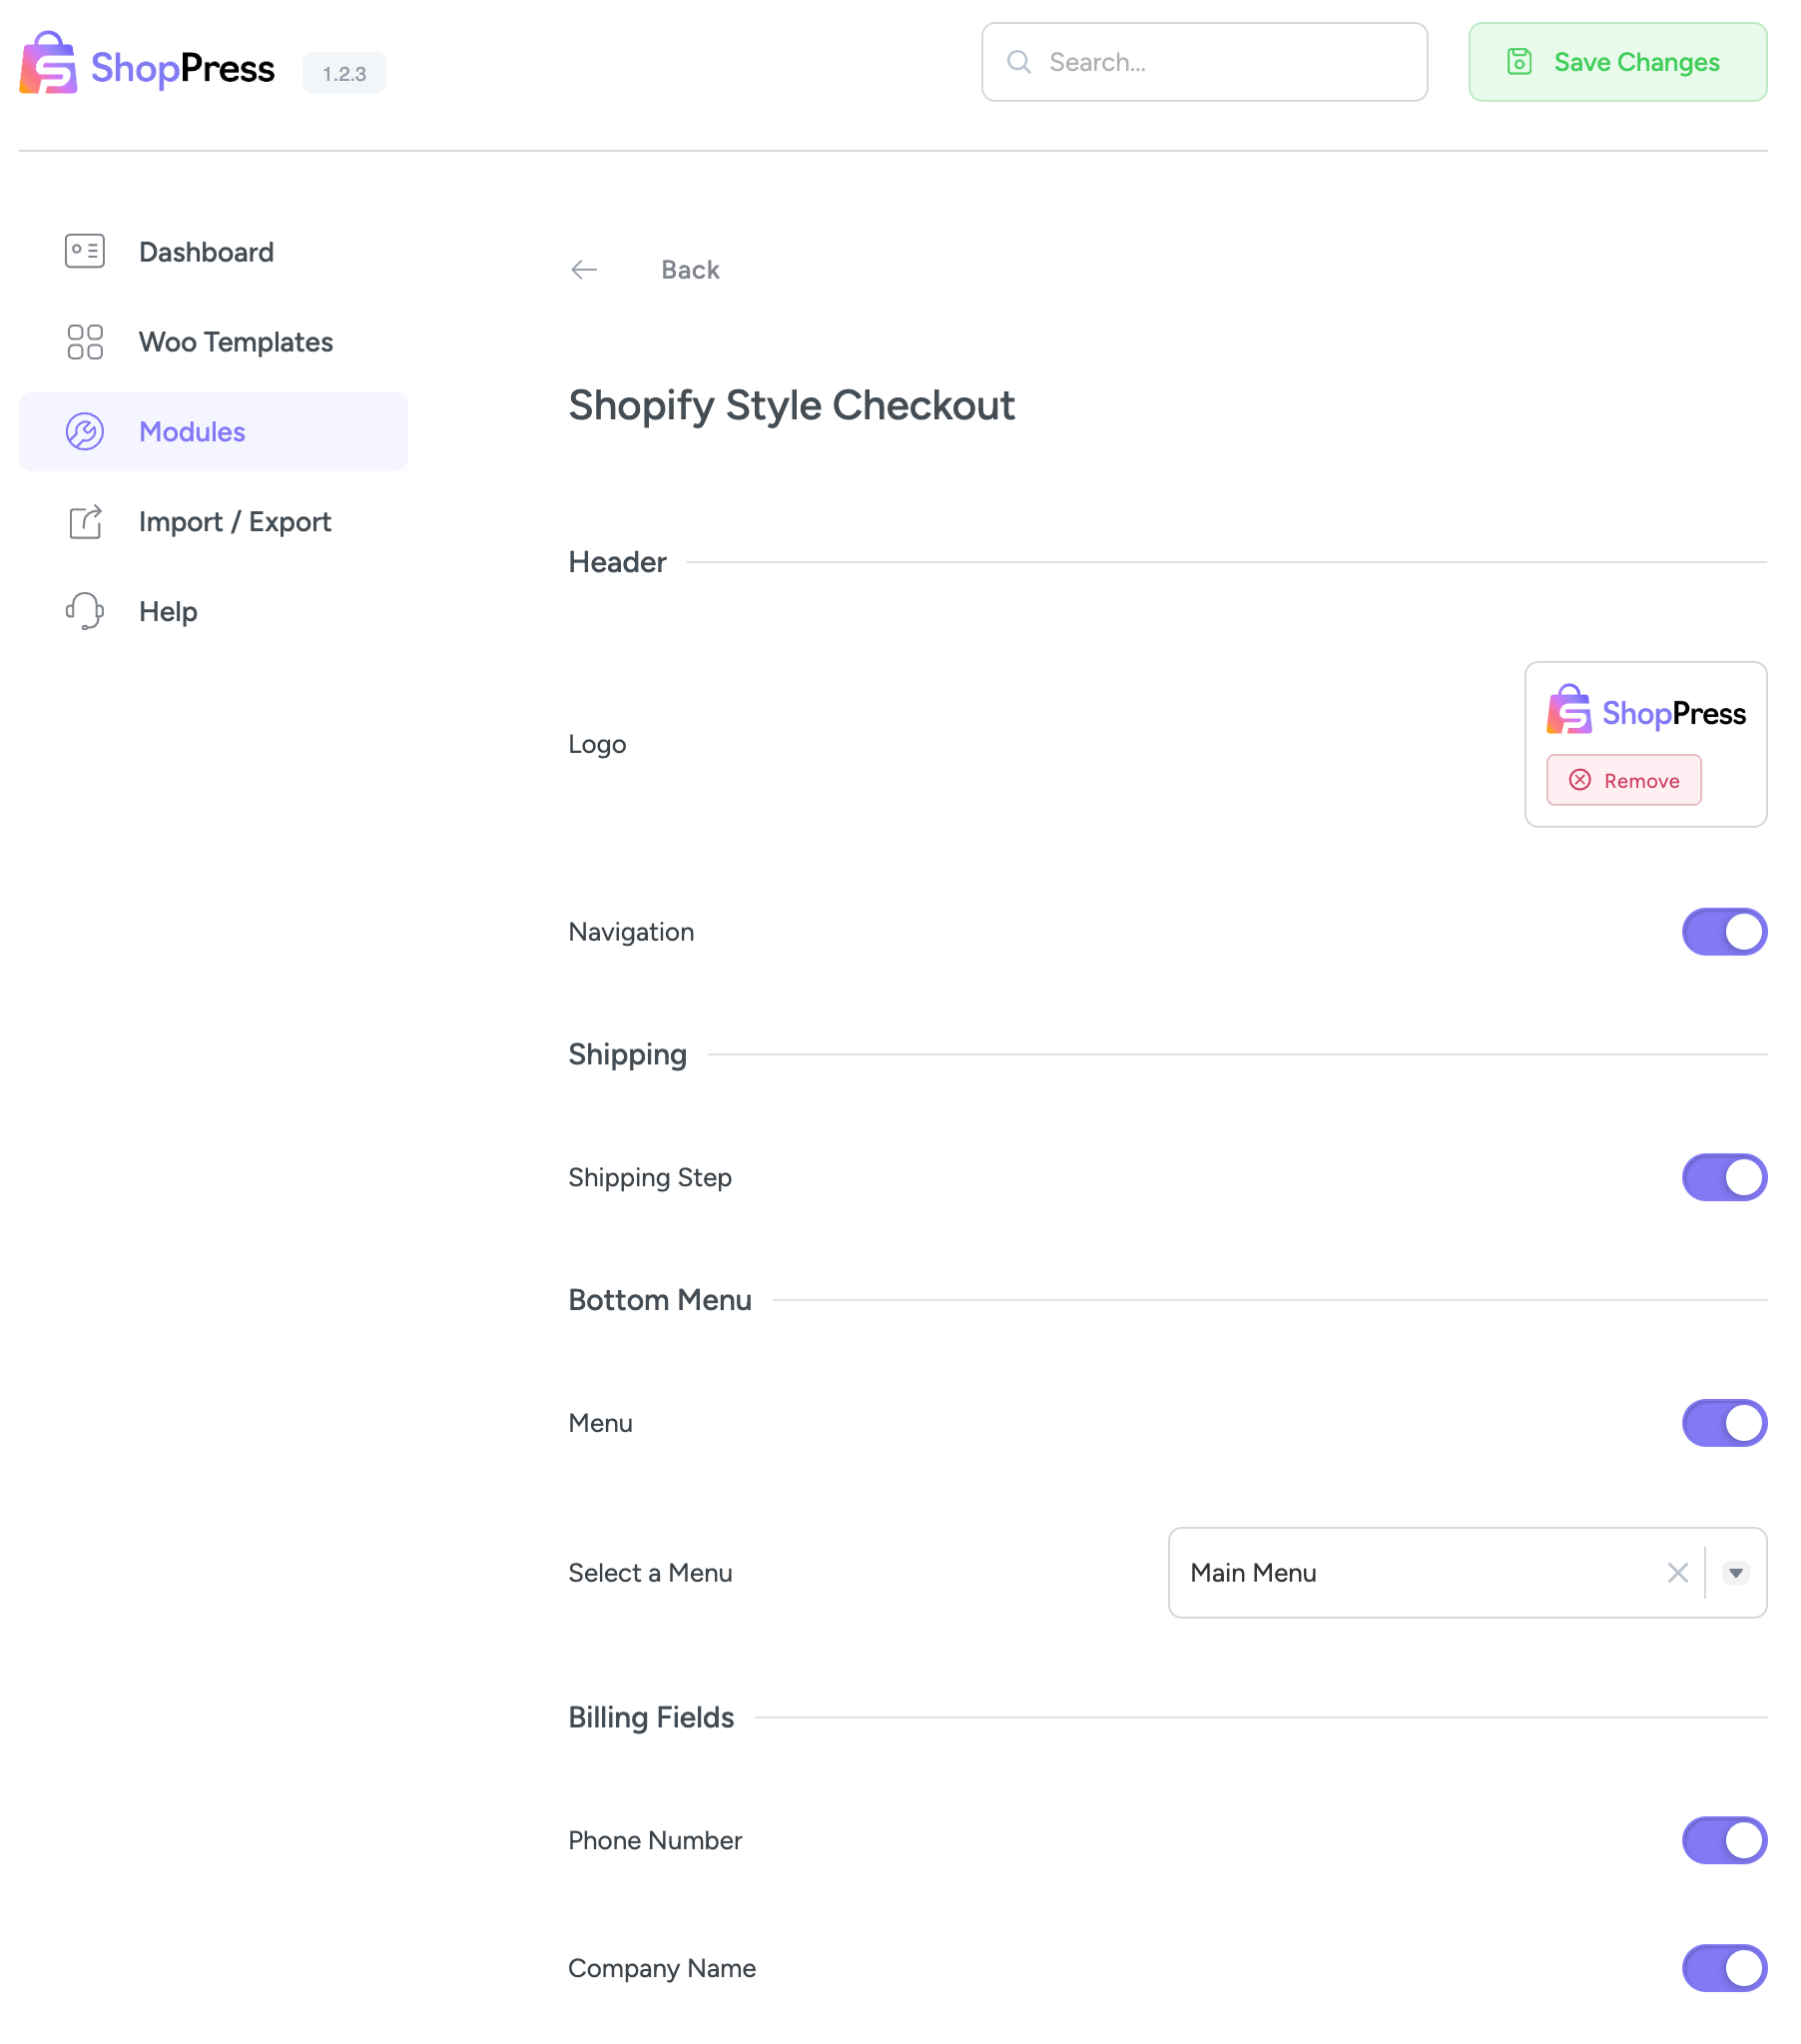Click the back arrow icon
The height and width of the screenshot is (2044, 1801).
pyautogui.click(x=585, y=269)
